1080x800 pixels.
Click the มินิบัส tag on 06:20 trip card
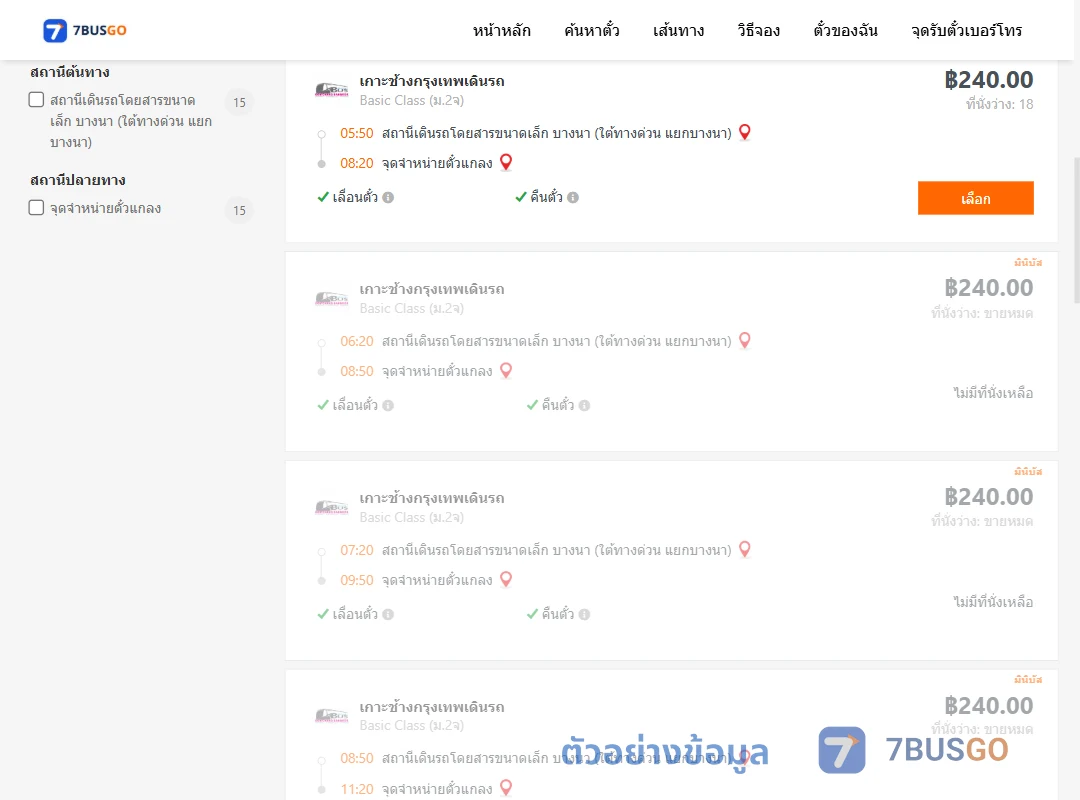[1028, 263]
